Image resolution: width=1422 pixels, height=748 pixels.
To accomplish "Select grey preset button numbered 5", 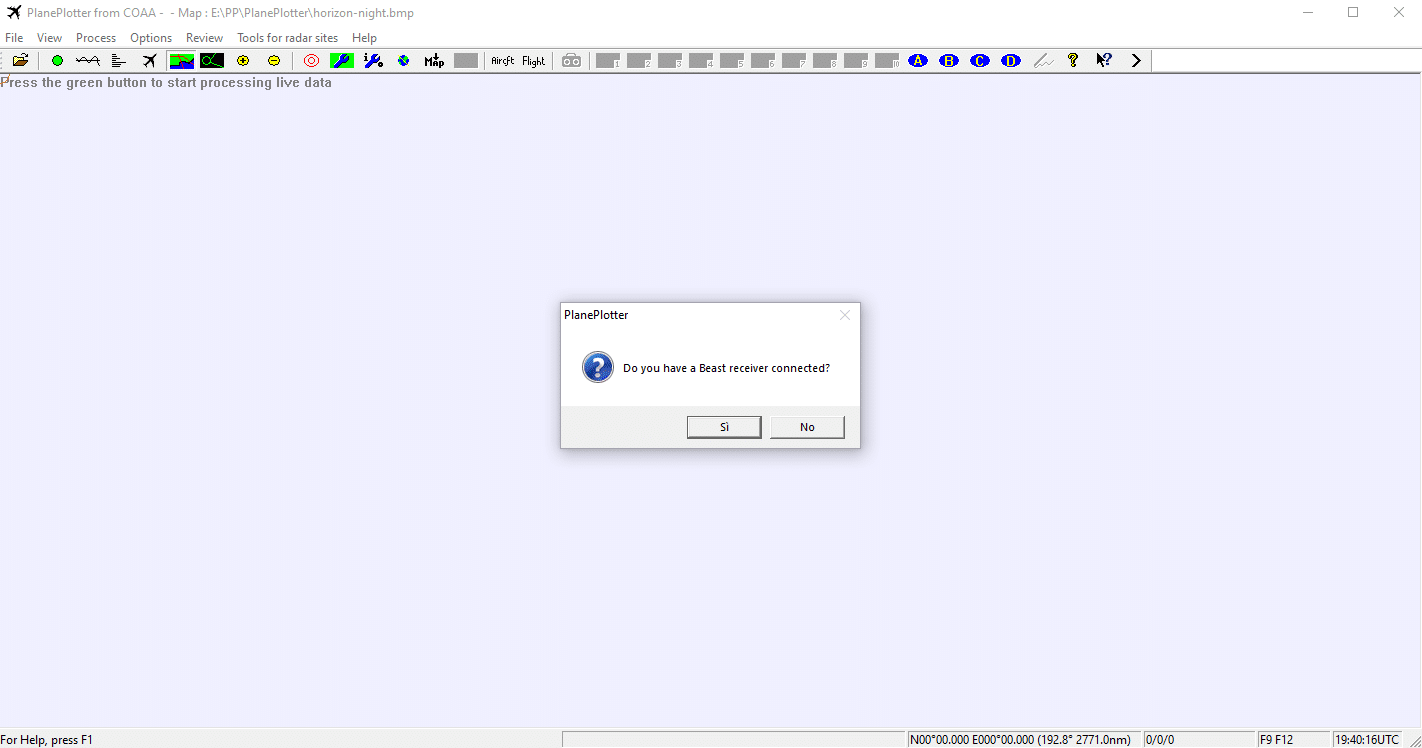I will point(732,61).
